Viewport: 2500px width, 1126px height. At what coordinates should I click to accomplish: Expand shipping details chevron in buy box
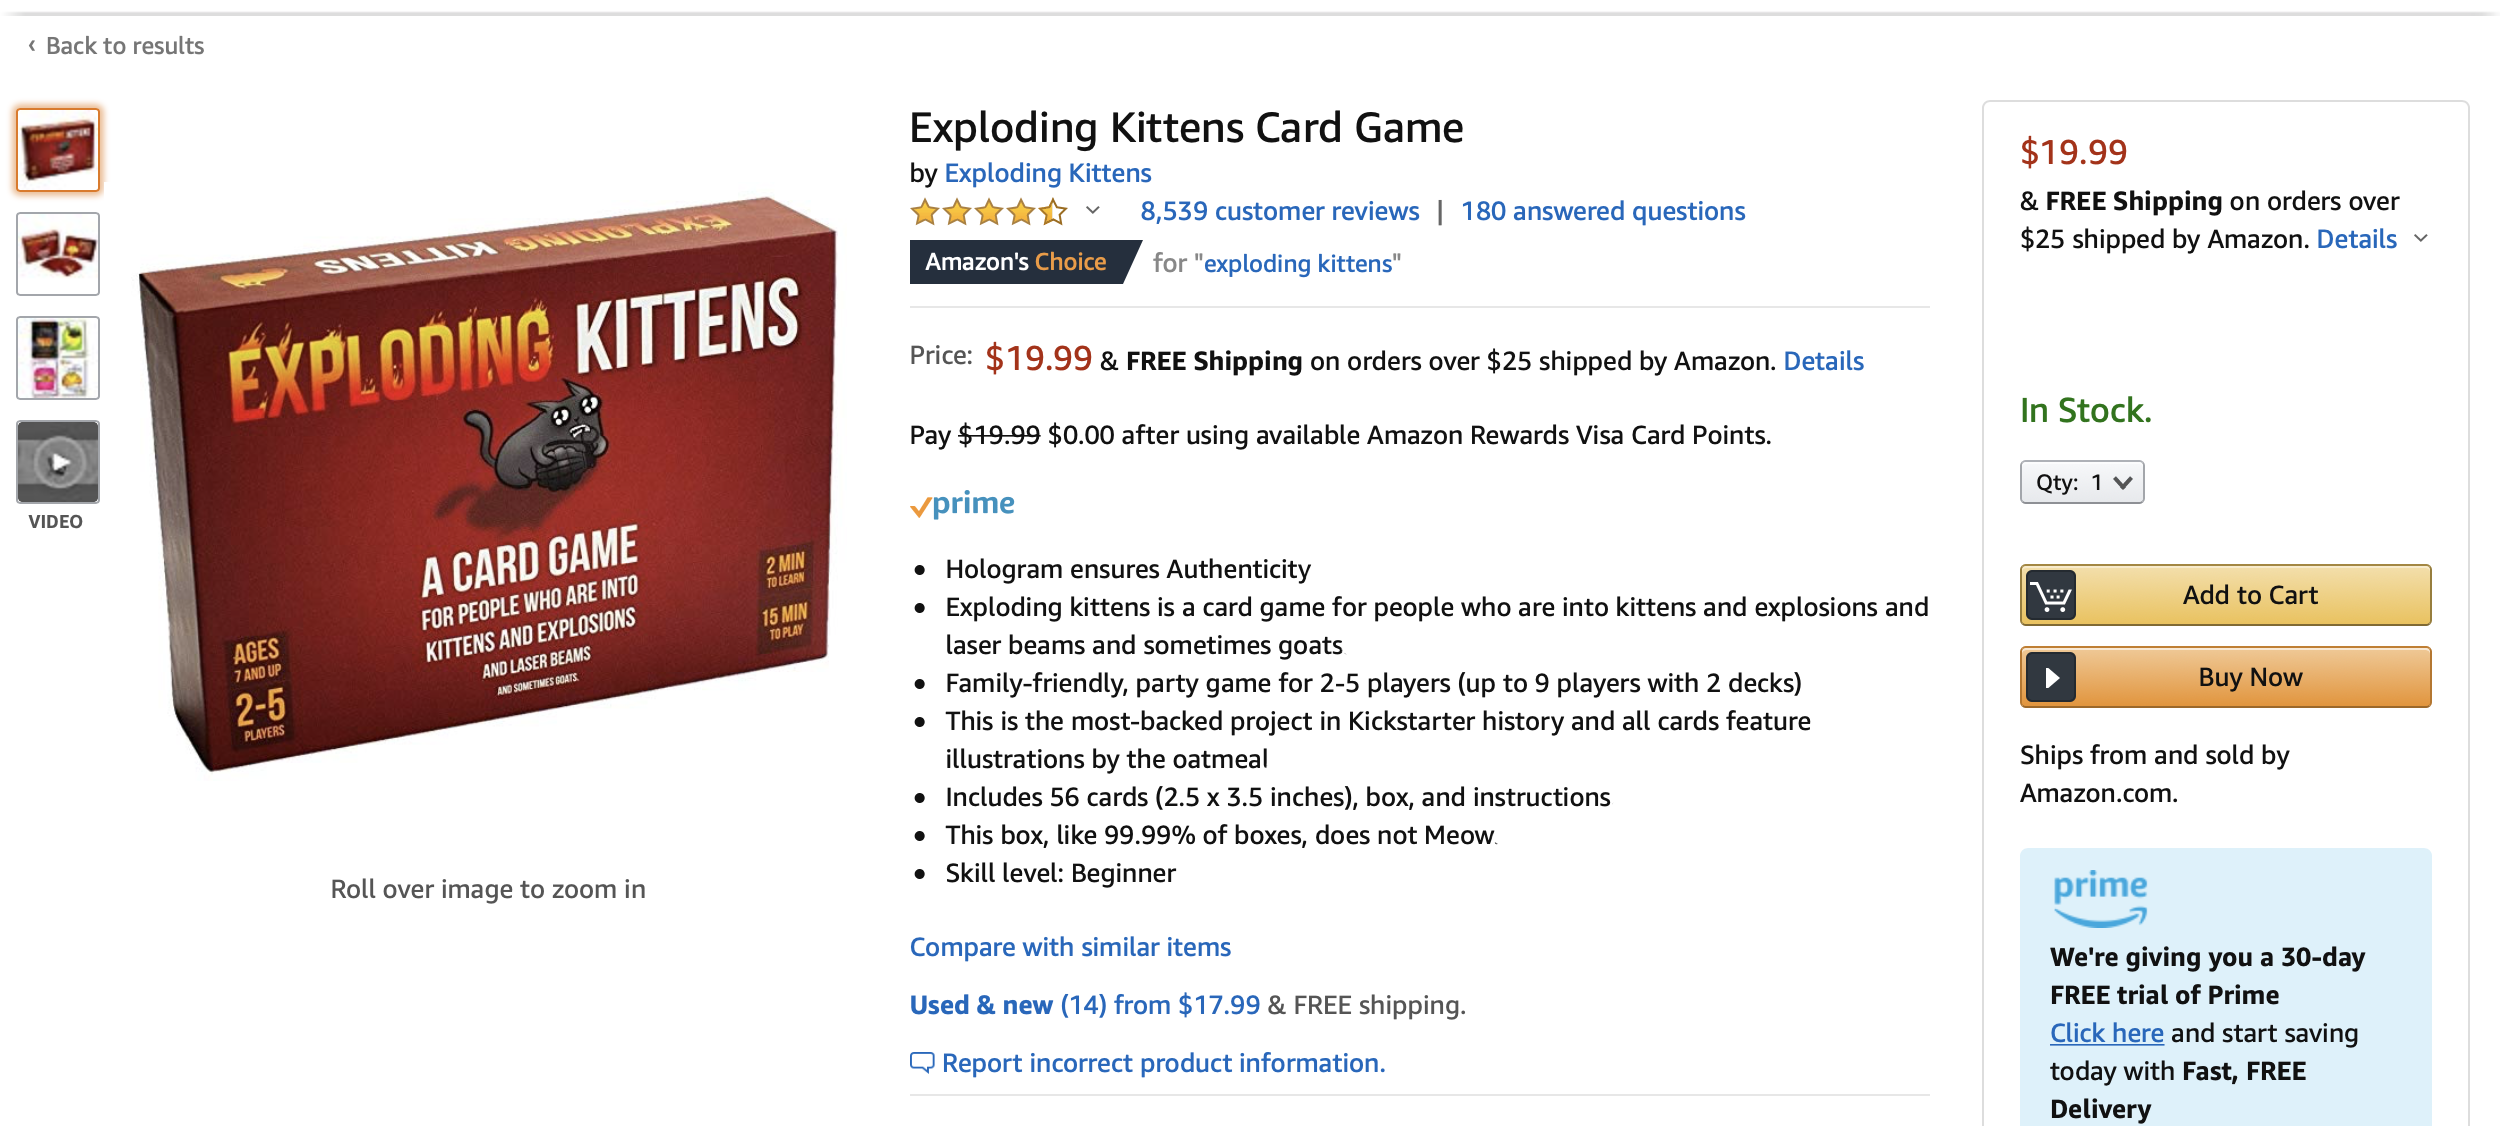tap(2421, 239)
